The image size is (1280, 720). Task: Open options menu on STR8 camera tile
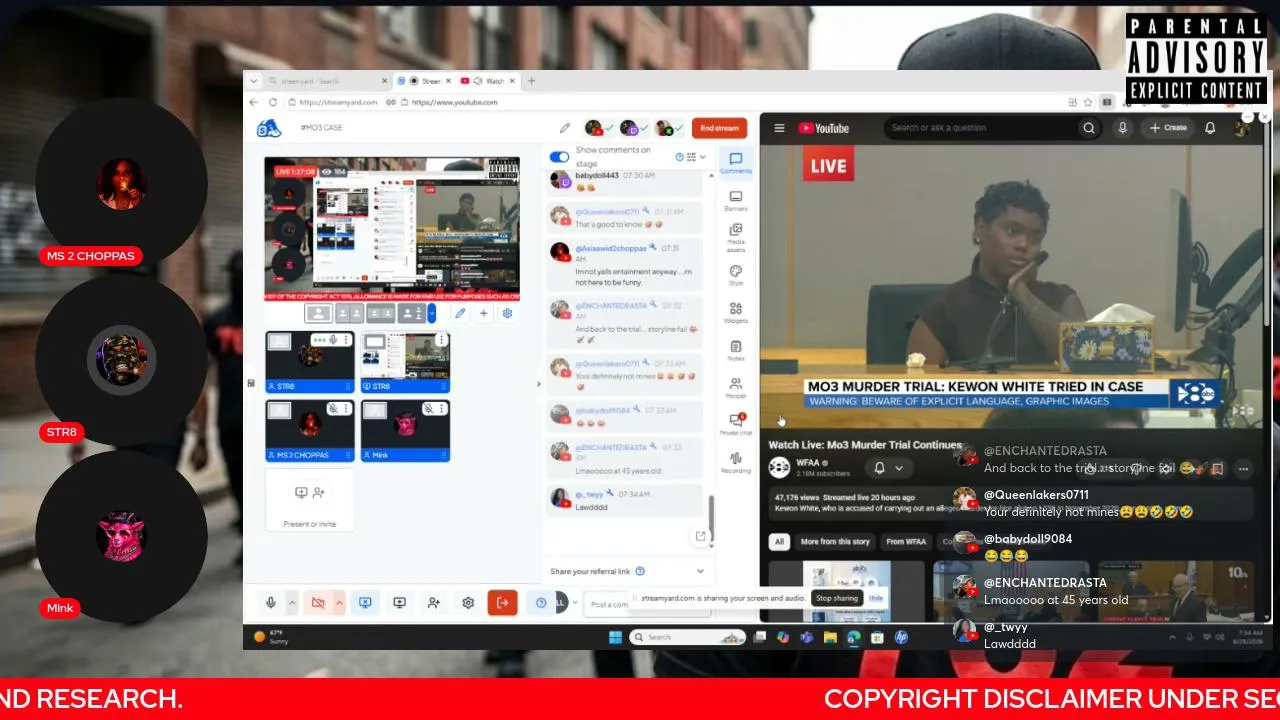347,340
